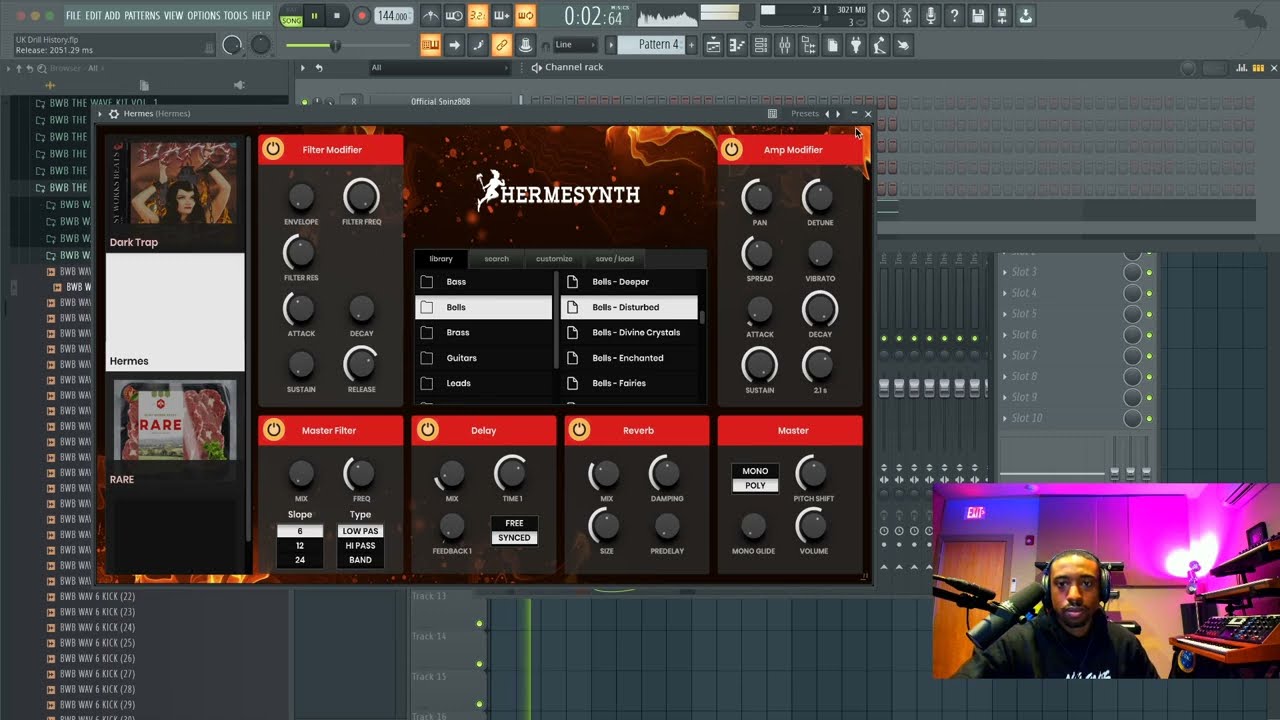Click the cut/scissors tool icon in the top toolbar

click(907, 16)
